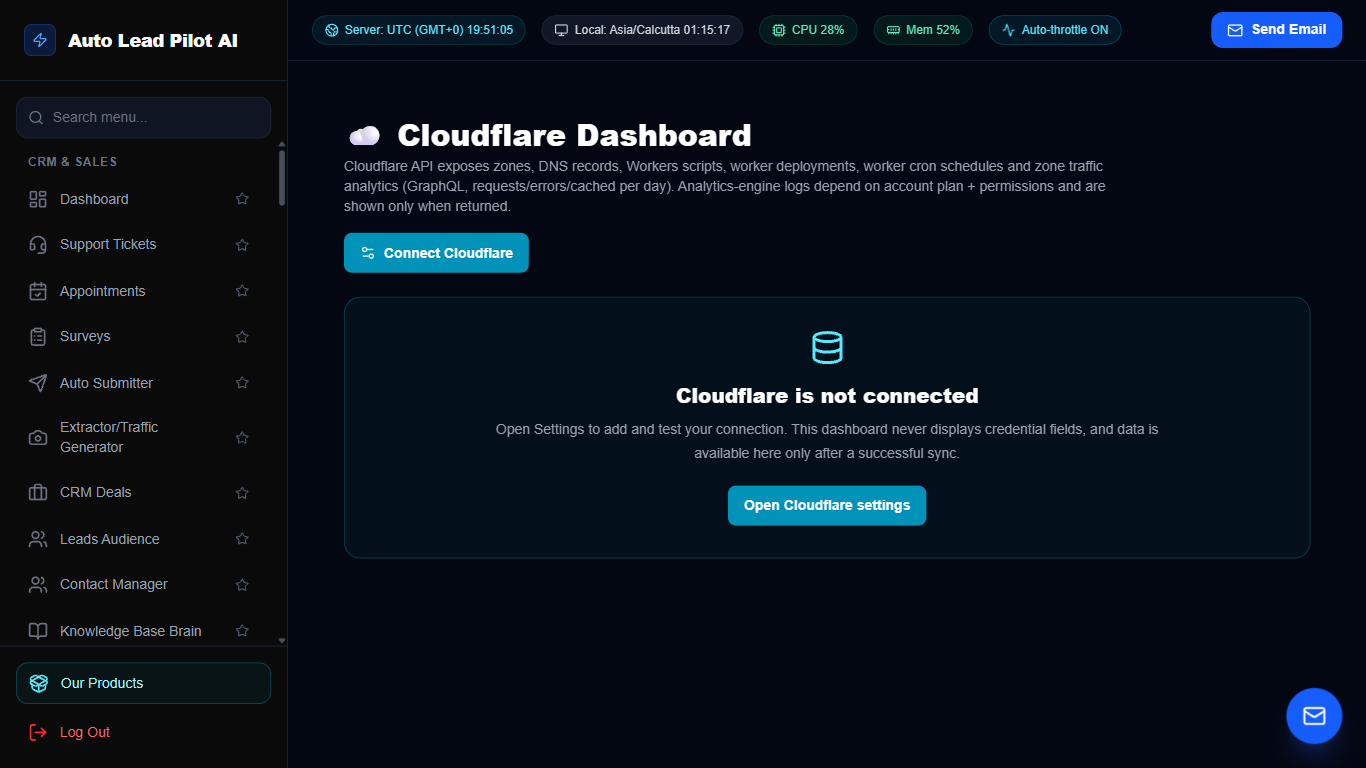Click the Connect Cloudflare button
The width and height of the screenshot is (1366, 768).
click(436, 253)
